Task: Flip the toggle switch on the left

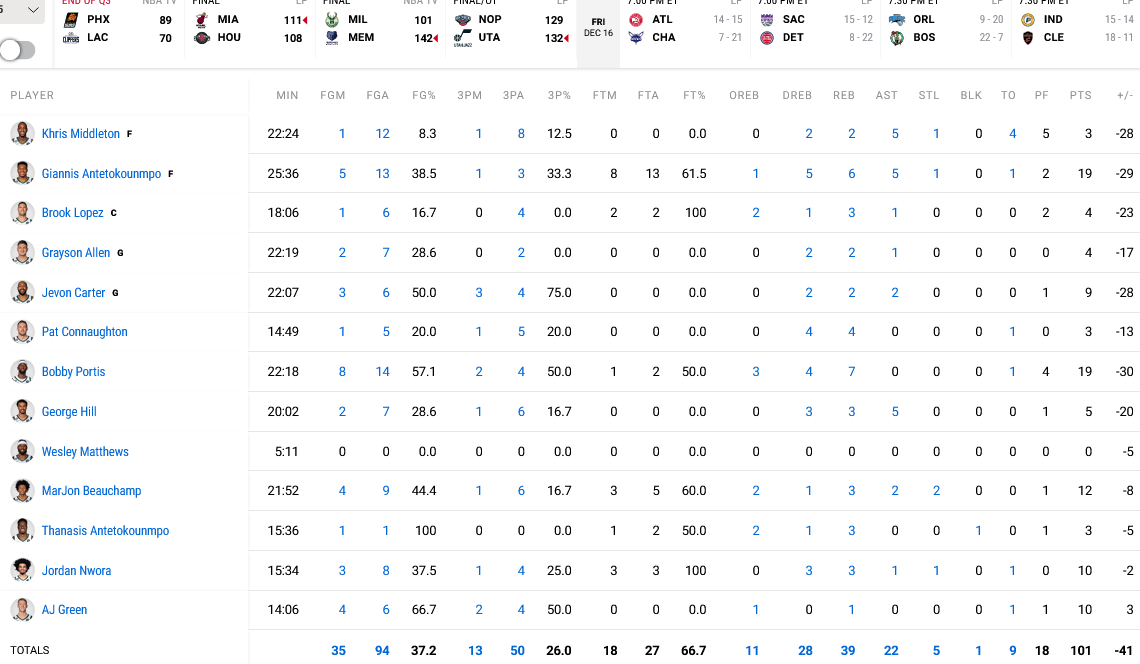Action: point(18,48)
